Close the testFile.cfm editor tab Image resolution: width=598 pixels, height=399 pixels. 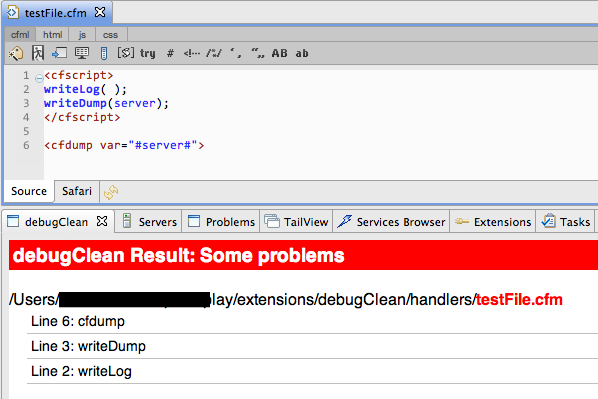(x=100, y=13)
